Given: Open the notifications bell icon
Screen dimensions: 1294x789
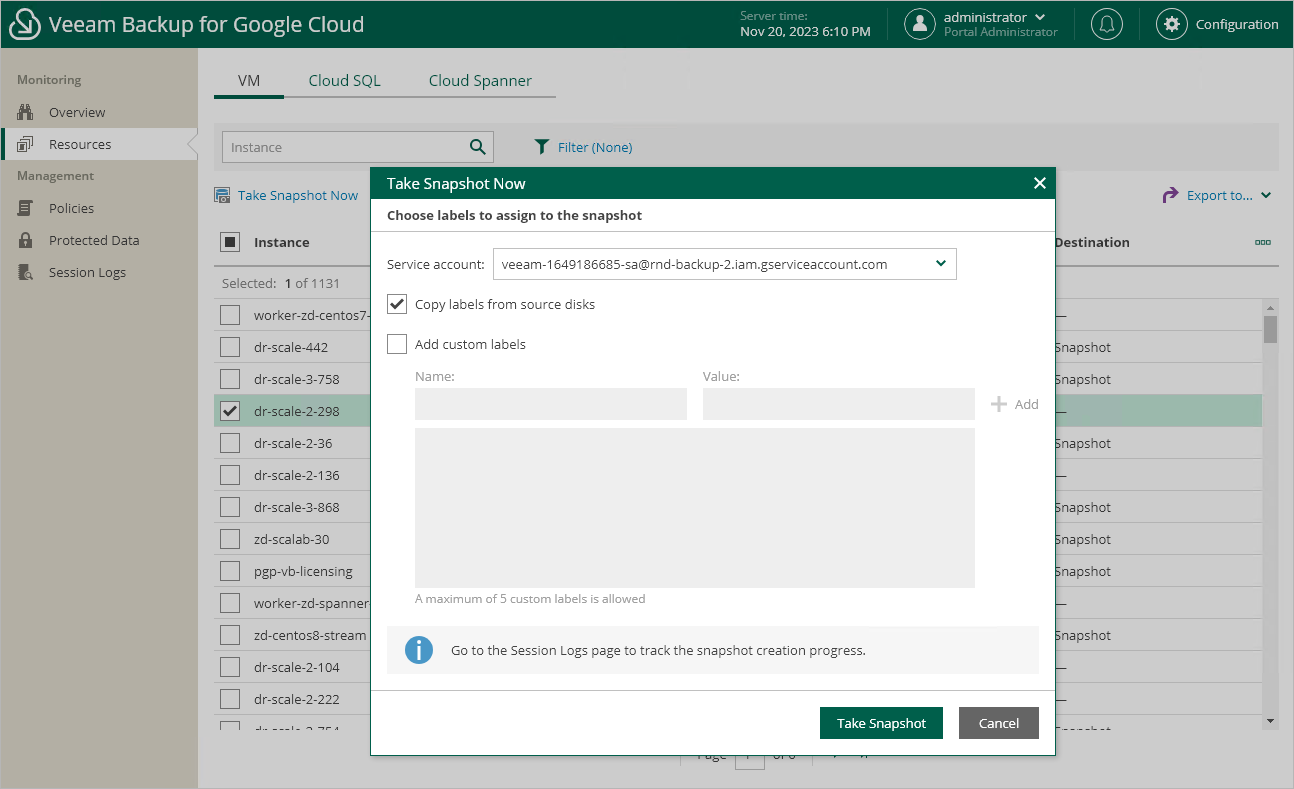Looking at the screenshot, I should click(x=1106, y=24).
